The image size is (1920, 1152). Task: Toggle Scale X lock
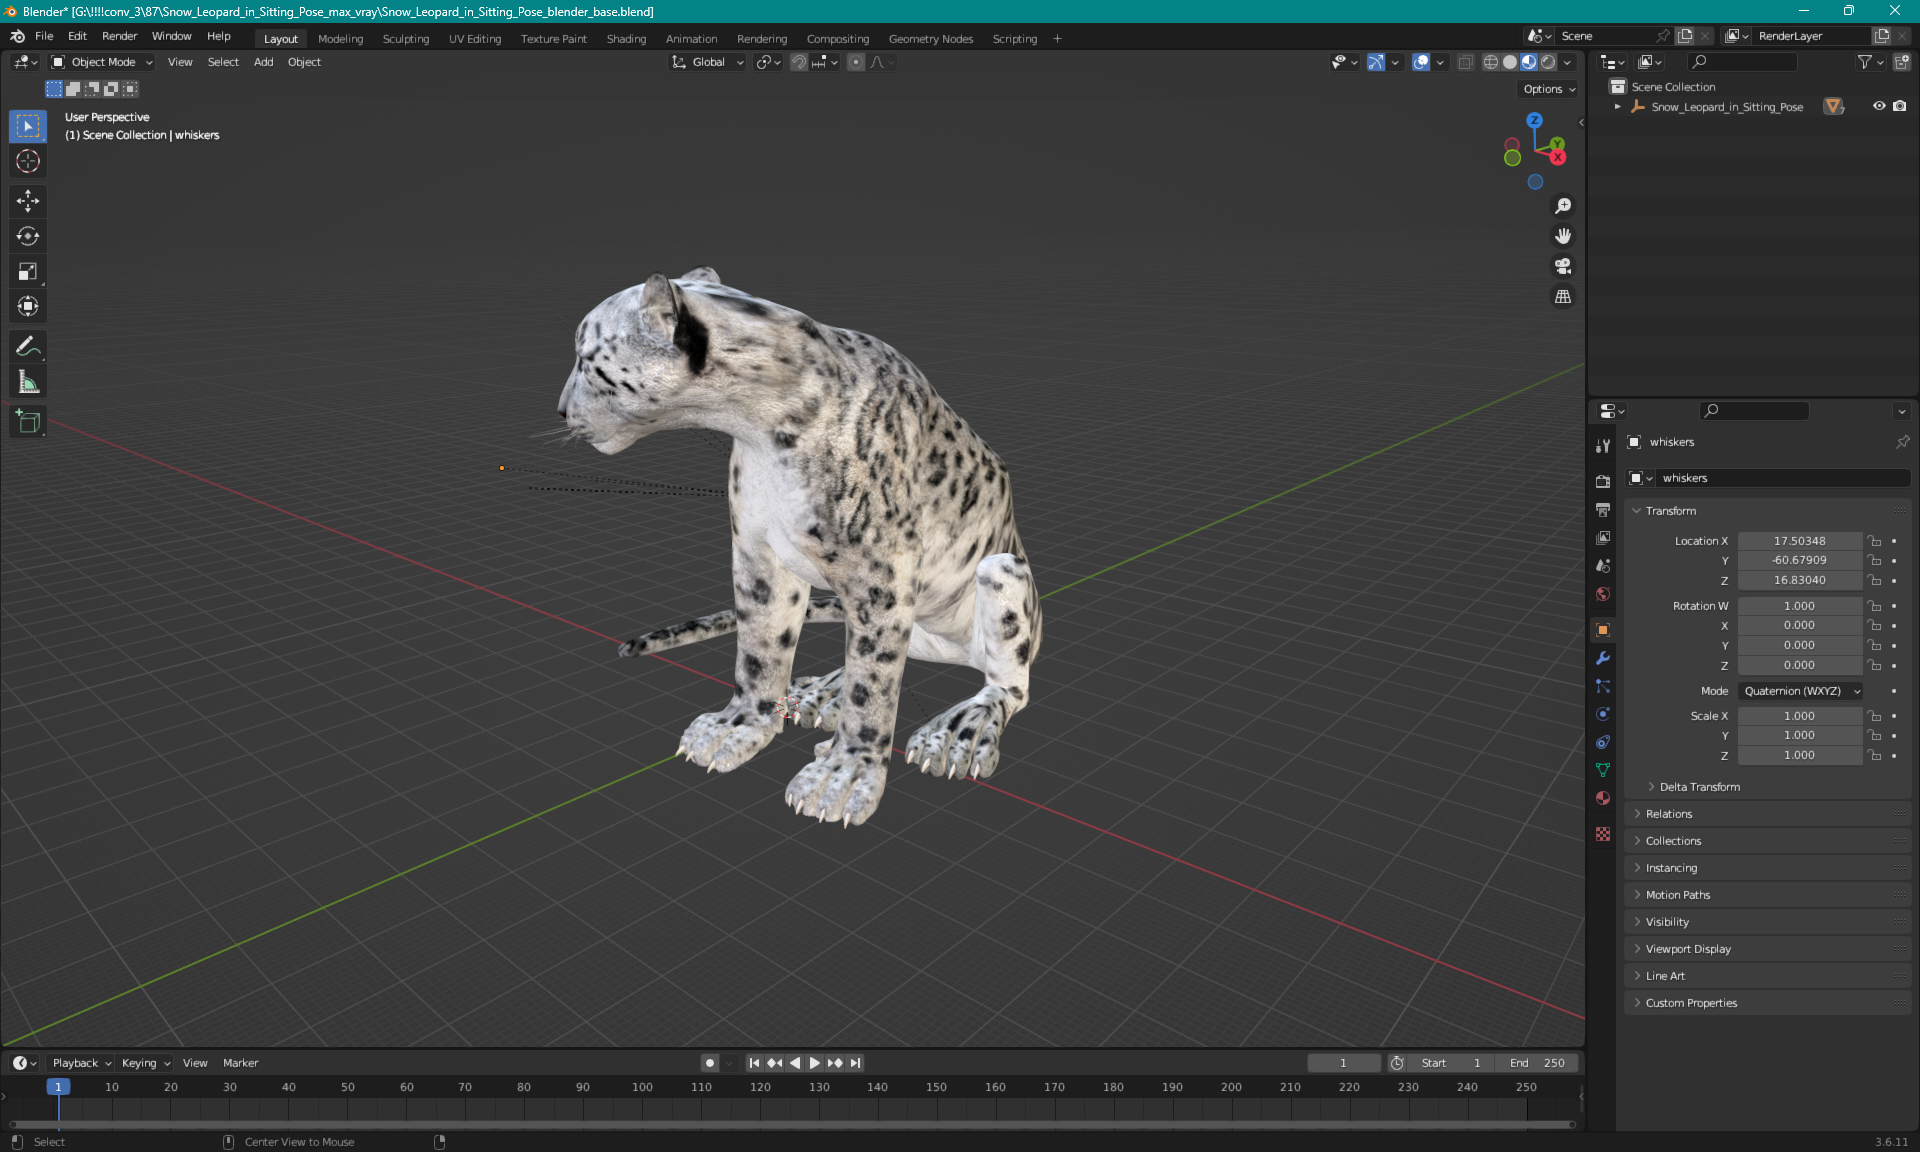pos(1875,716)
